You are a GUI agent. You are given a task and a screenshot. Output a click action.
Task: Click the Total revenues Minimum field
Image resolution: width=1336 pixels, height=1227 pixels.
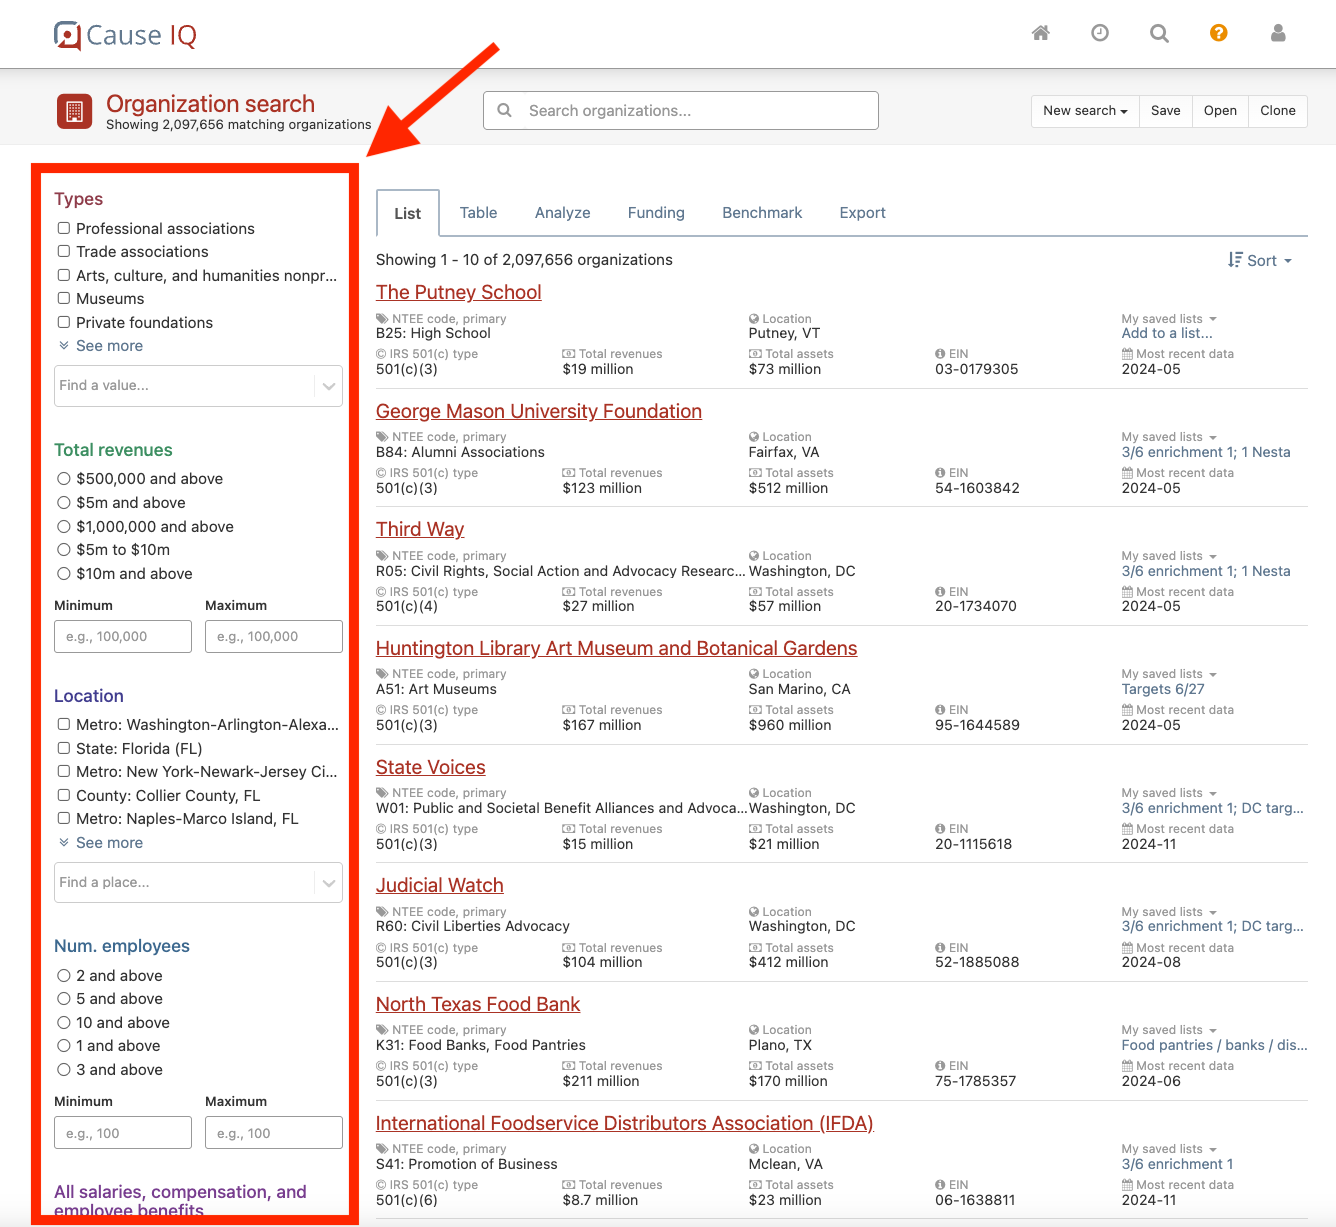coord(123,637)
